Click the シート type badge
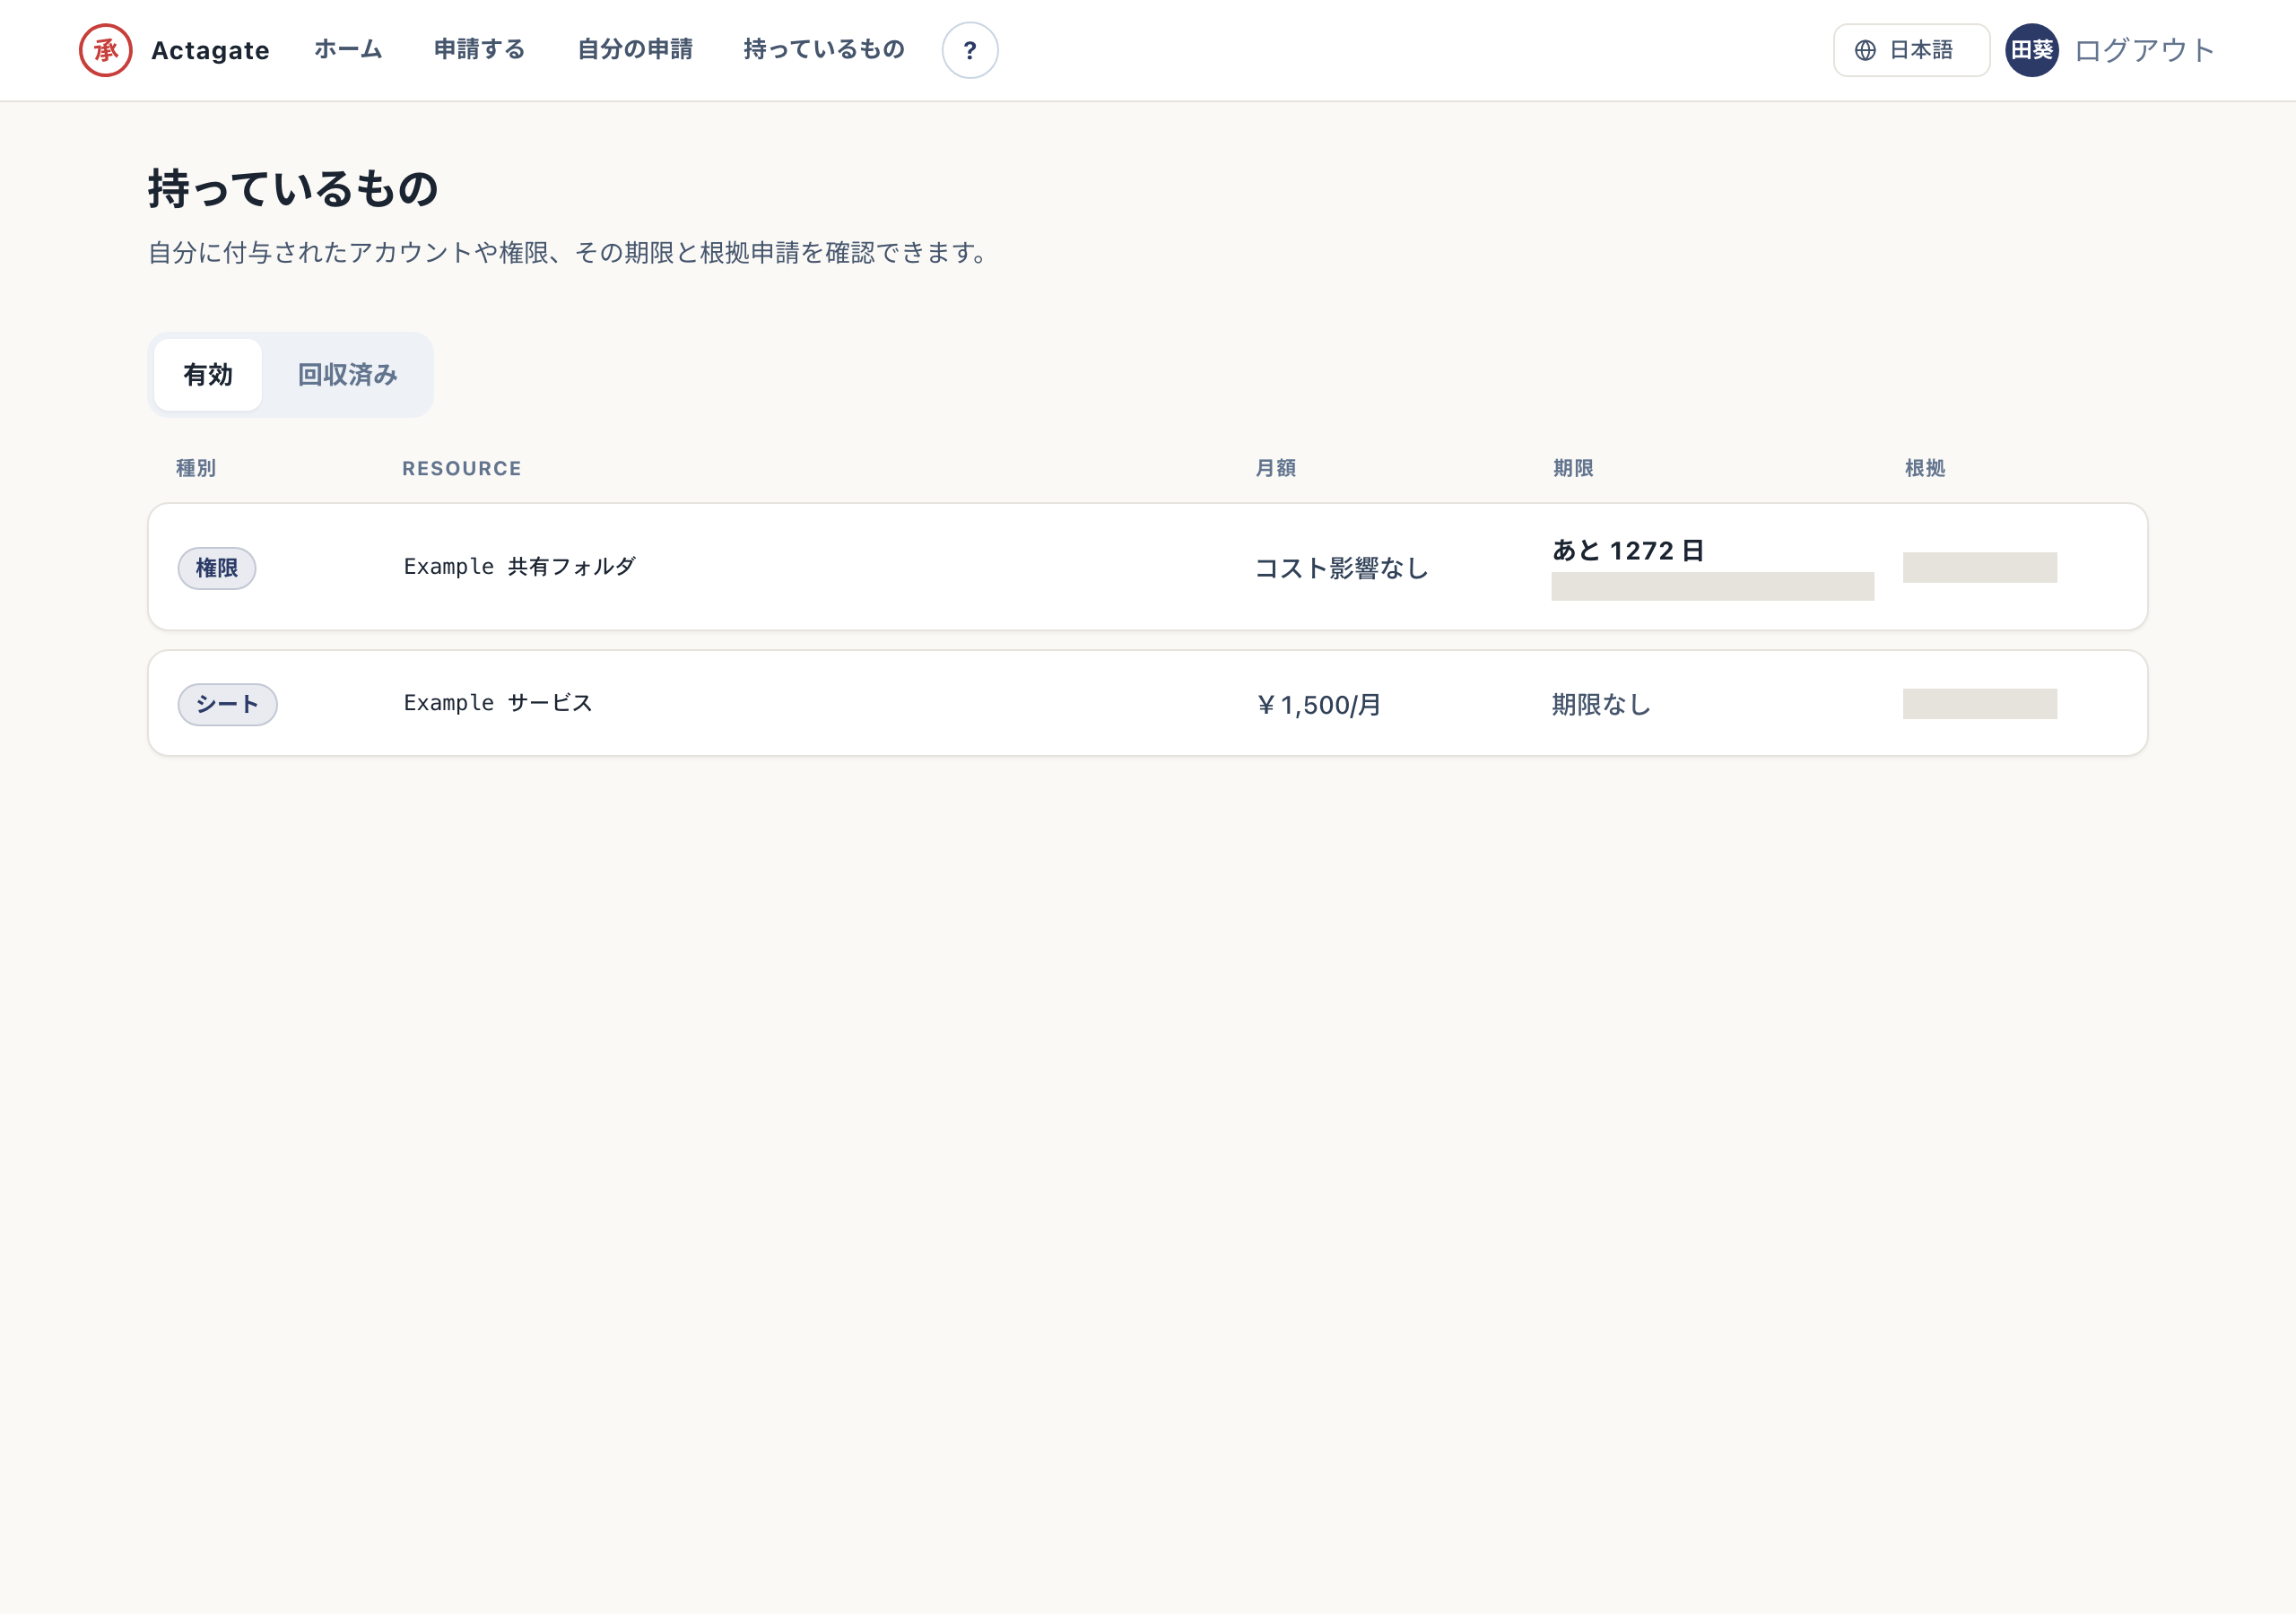This screenshot has width=2296, height=1614. [x=227, y=704]
